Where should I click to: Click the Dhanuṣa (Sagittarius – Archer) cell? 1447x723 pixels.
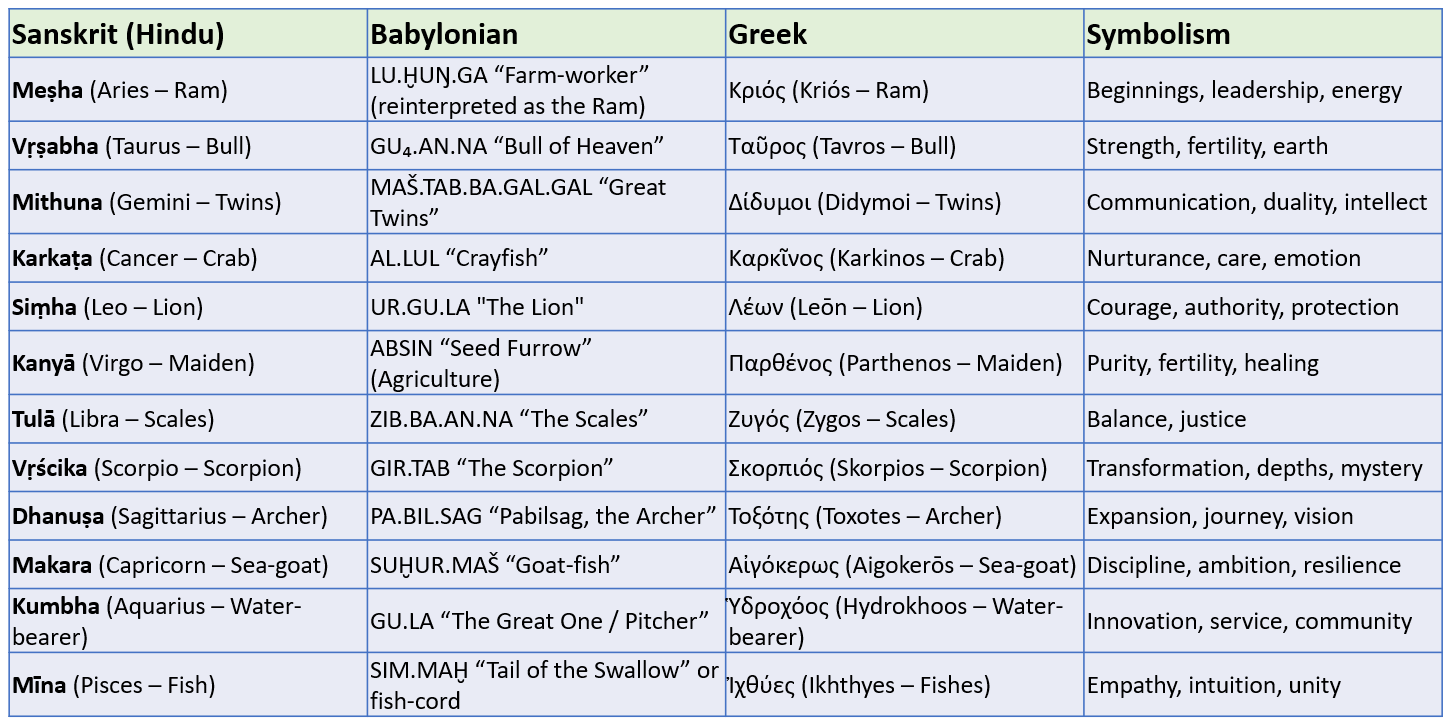click(170, 516)
